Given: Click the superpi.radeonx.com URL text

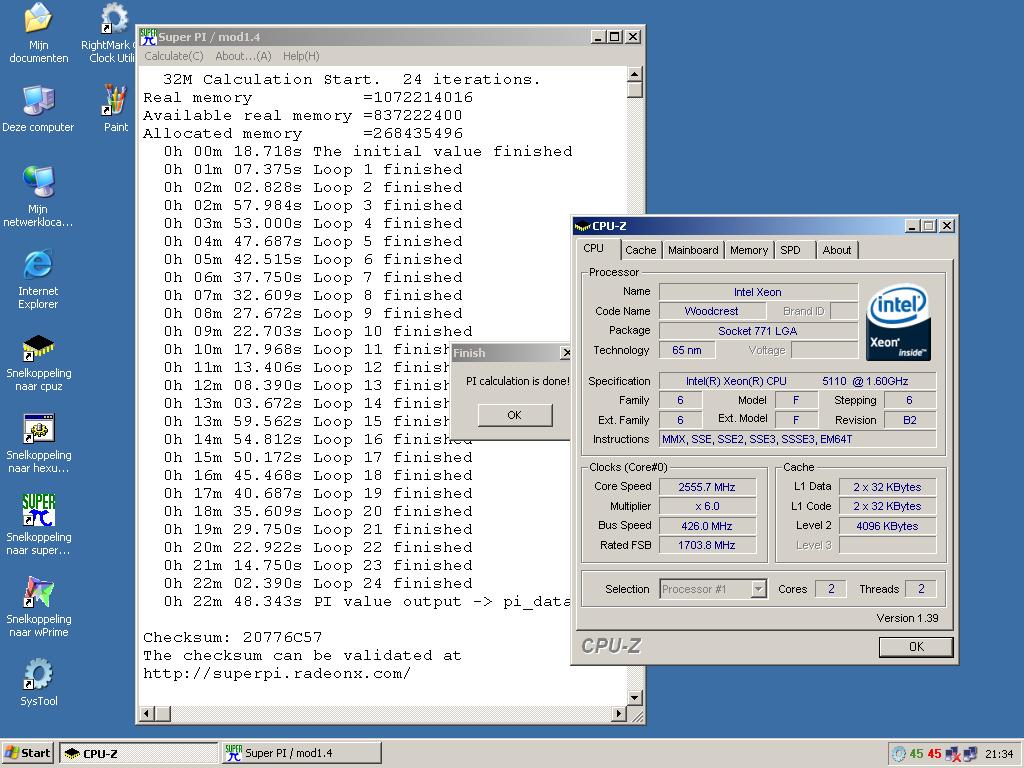Looking at the screenshot, I should click(x=277, y=673).
